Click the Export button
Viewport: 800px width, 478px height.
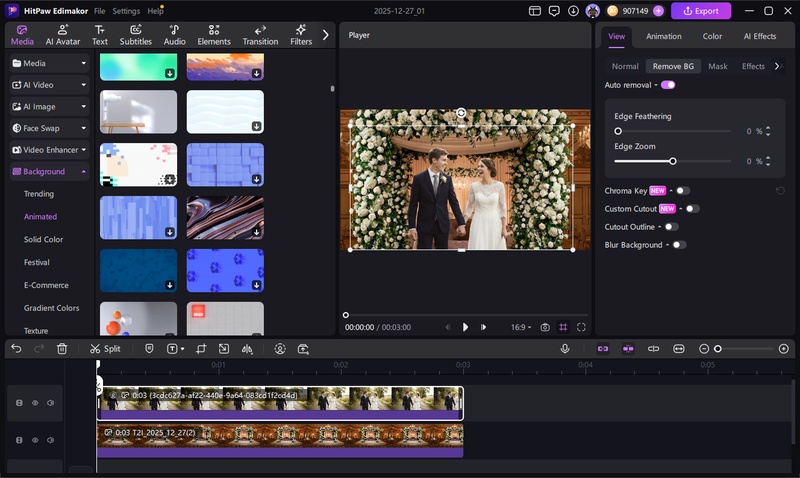point(701,11)
